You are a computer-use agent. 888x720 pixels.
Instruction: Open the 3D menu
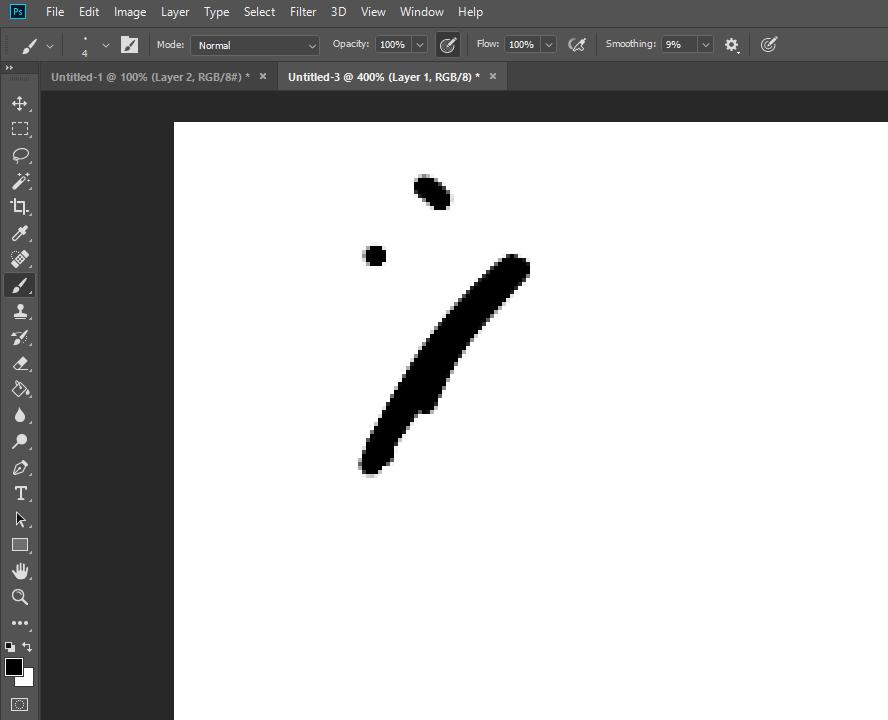pyautogui.click(x=338, y=12)
